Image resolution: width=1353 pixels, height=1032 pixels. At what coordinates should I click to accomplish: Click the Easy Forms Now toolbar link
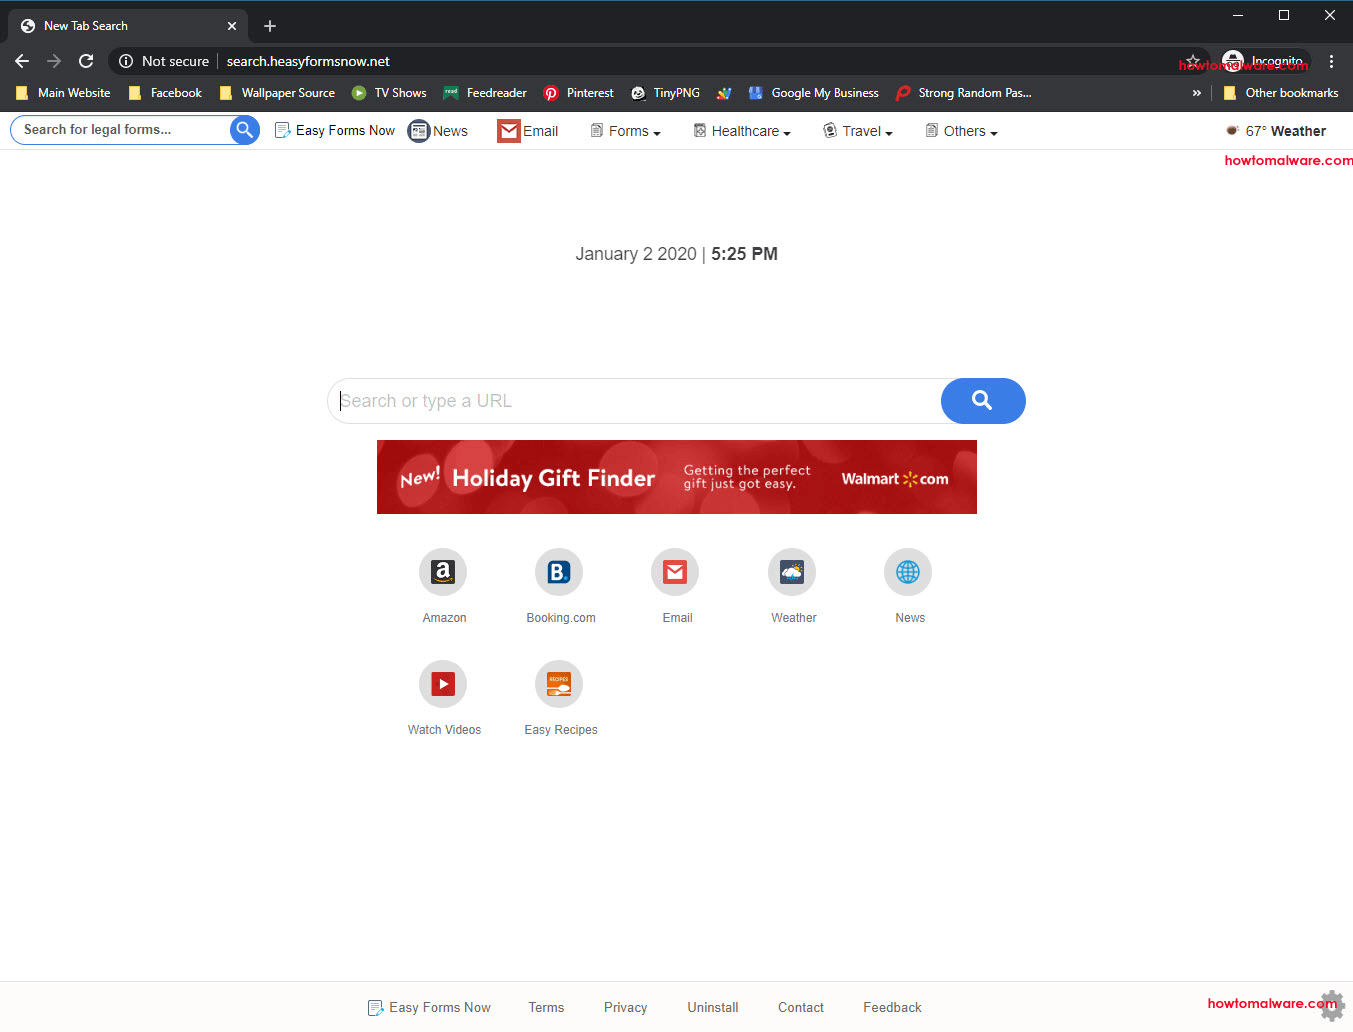tap(335, 131)
